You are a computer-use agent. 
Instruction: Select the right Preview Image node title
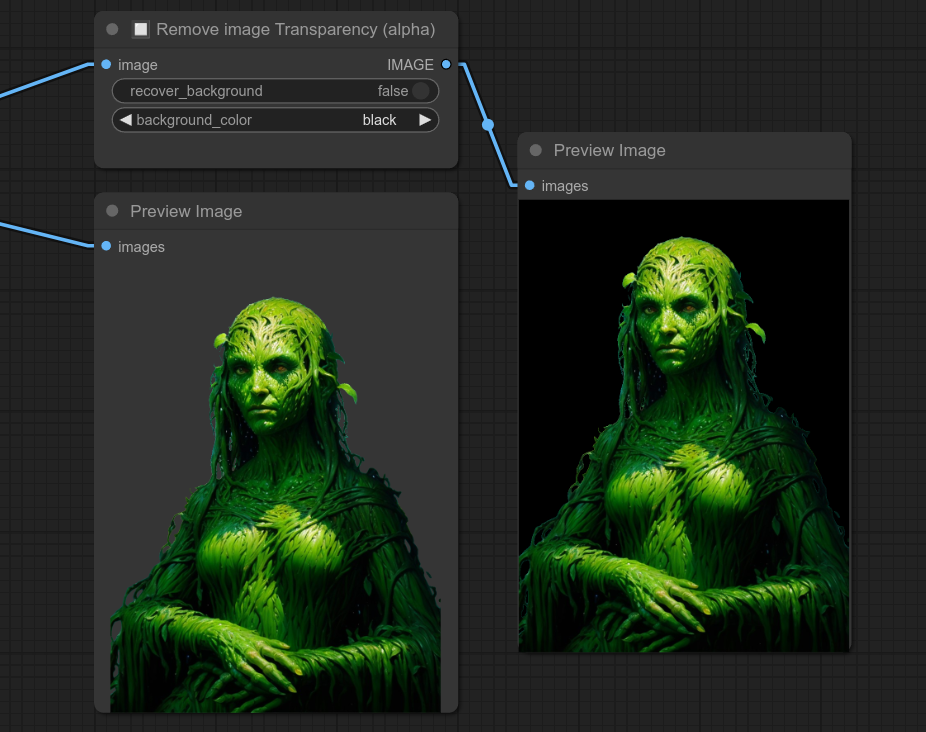pyautogui.click(x=609, y=150)
